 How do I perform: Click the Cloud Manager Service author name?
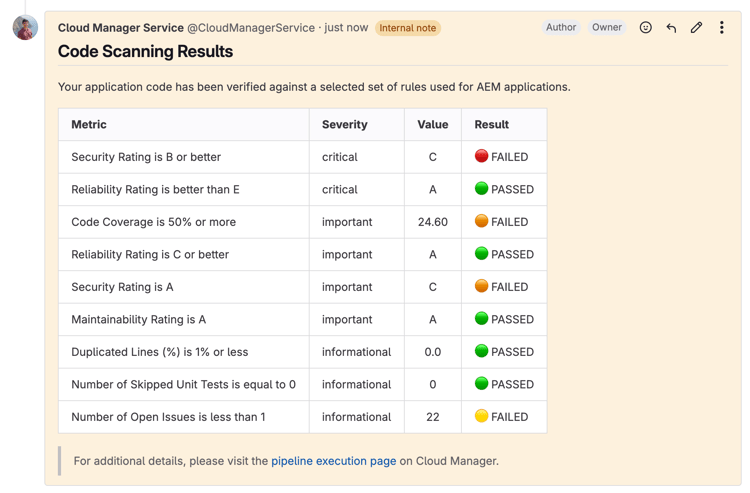tap(121, 28)
